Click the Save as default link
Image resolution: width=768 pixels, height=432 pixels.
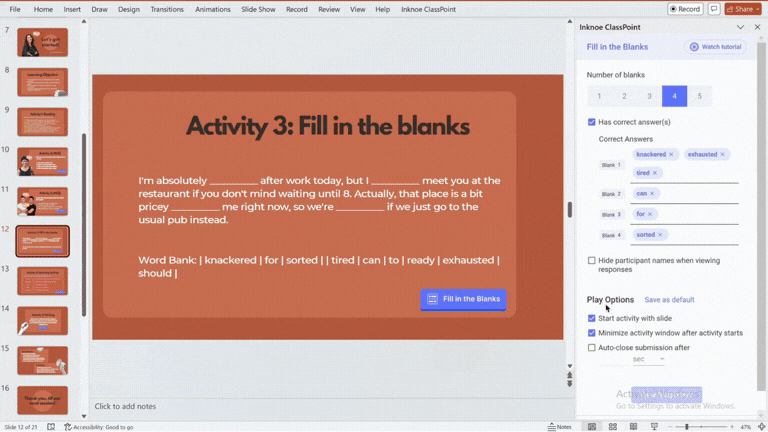tap(669, 300)
